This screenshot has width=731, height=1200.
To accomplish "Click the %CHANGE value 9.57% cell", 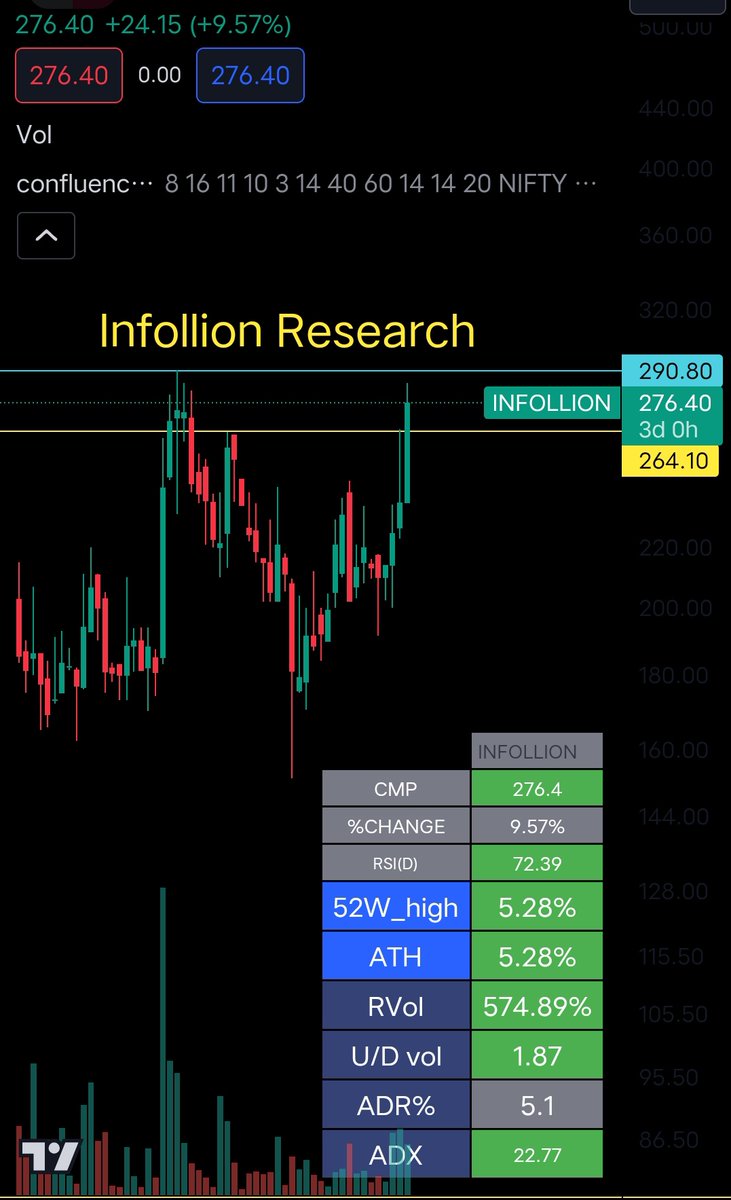I will tap(537, 827).
